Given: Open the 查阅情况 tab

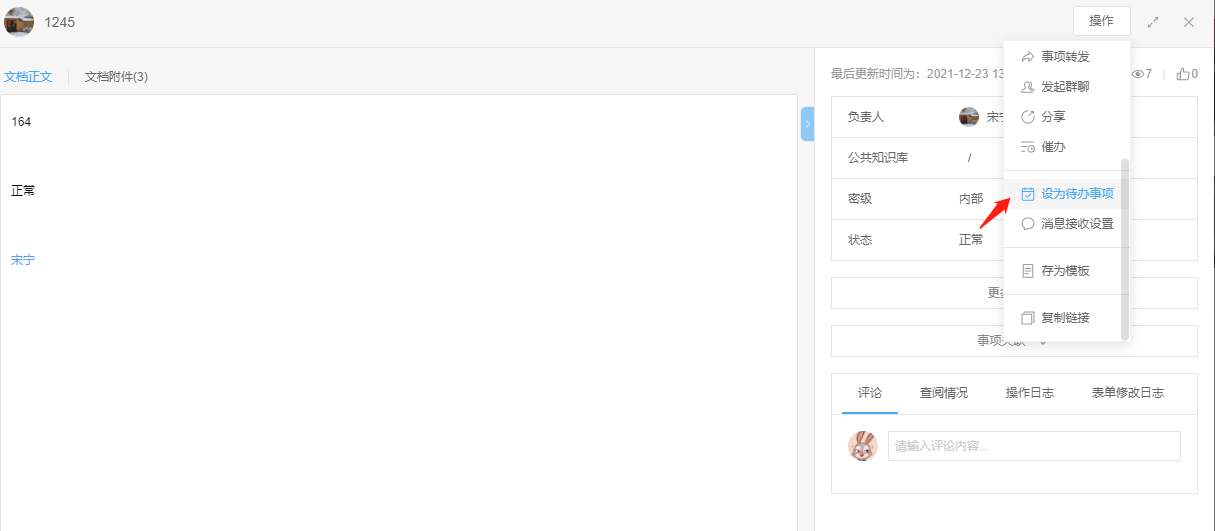Looking at the screenshot, I should (x=944, y=393).
